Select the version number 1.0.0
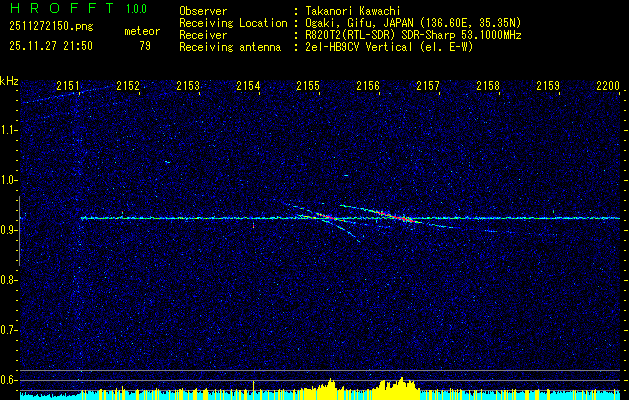 pos(136,9)
